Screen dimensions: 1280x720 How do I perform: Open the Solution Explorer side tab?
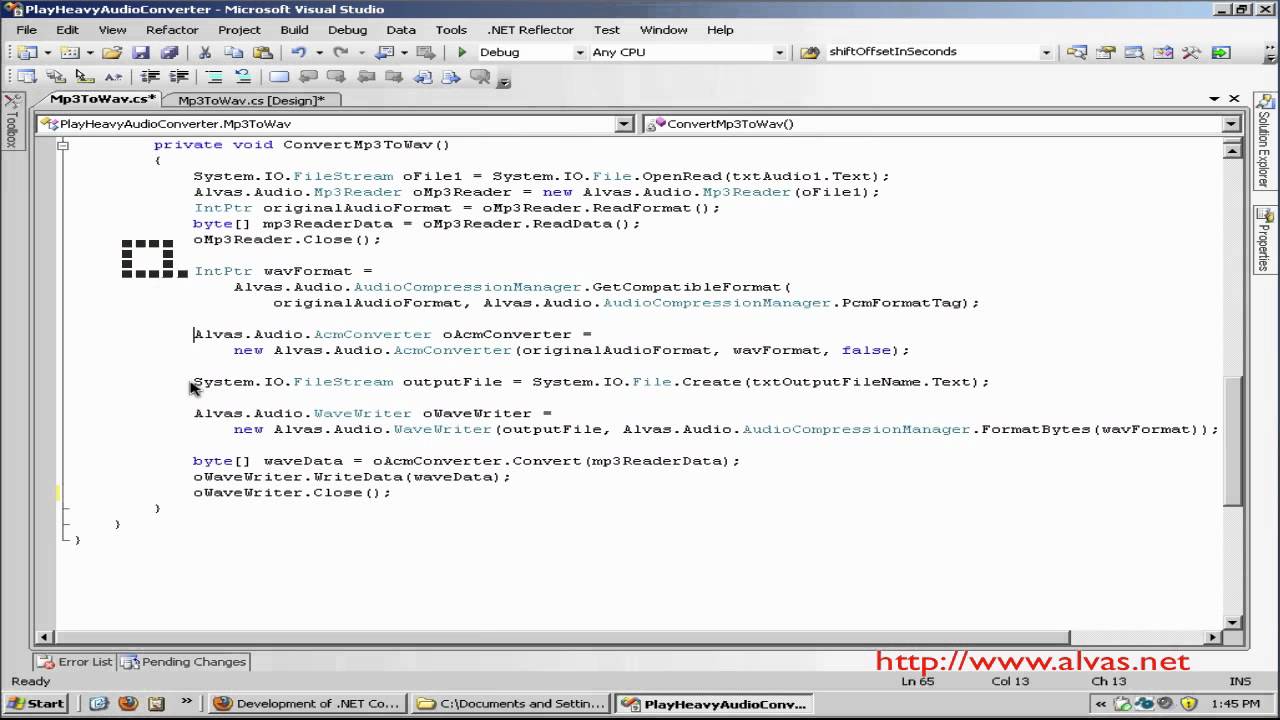tap(1265, 143)
